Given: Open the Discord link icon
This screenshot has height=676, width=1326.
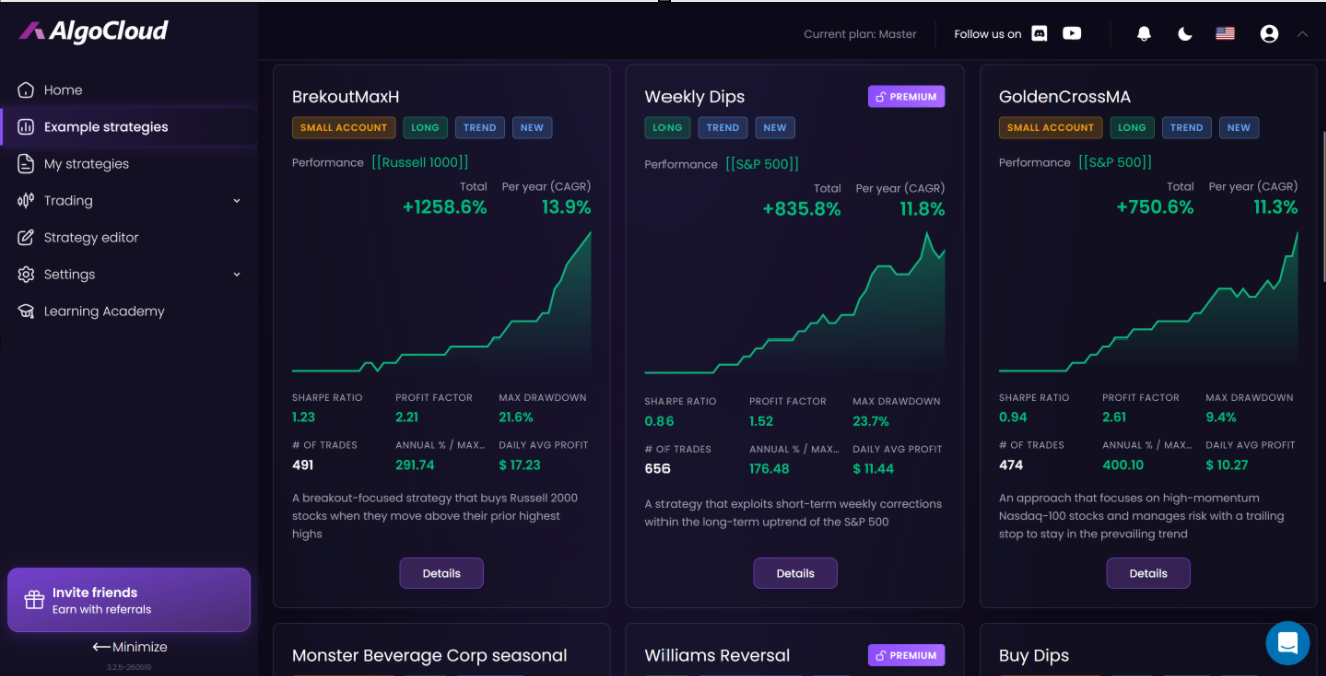Looking at the screenshot, I should click(x=1040, y=34).
